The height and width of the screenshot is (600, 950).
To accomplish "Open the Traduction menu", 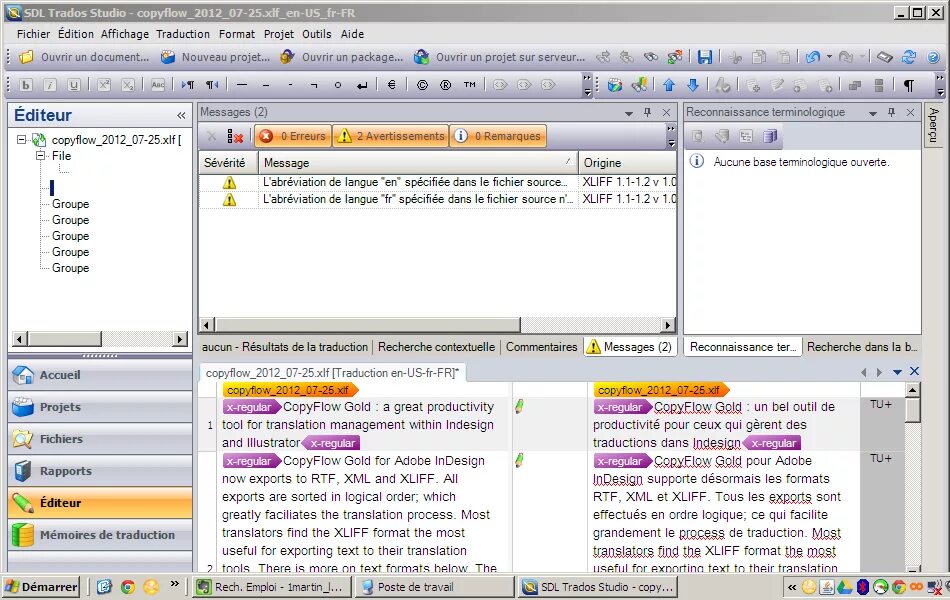I will tap(183, 34).
